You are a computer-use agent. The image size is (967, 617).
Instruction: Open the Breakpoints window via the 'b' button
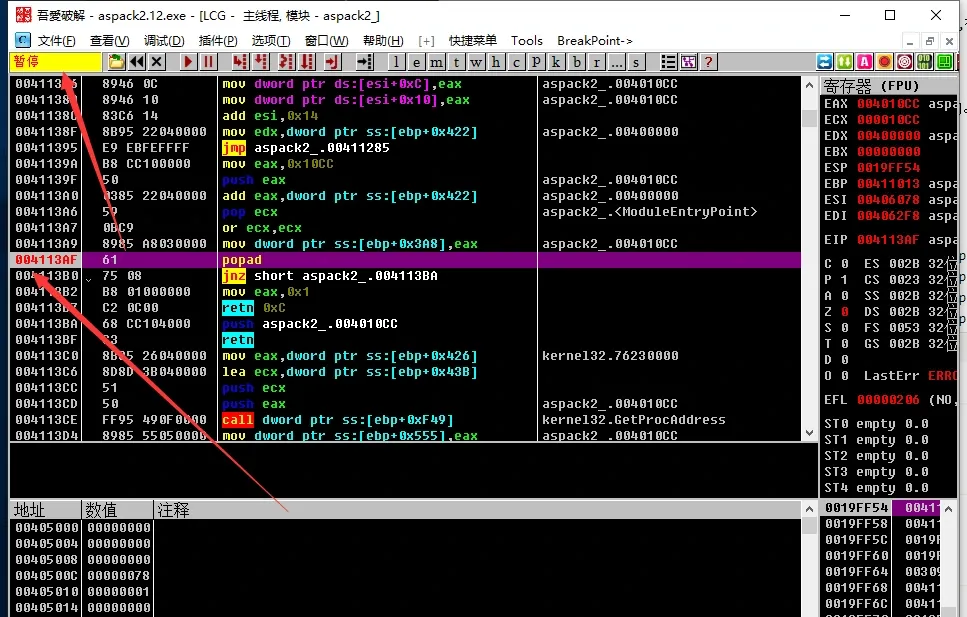[577, 62]
